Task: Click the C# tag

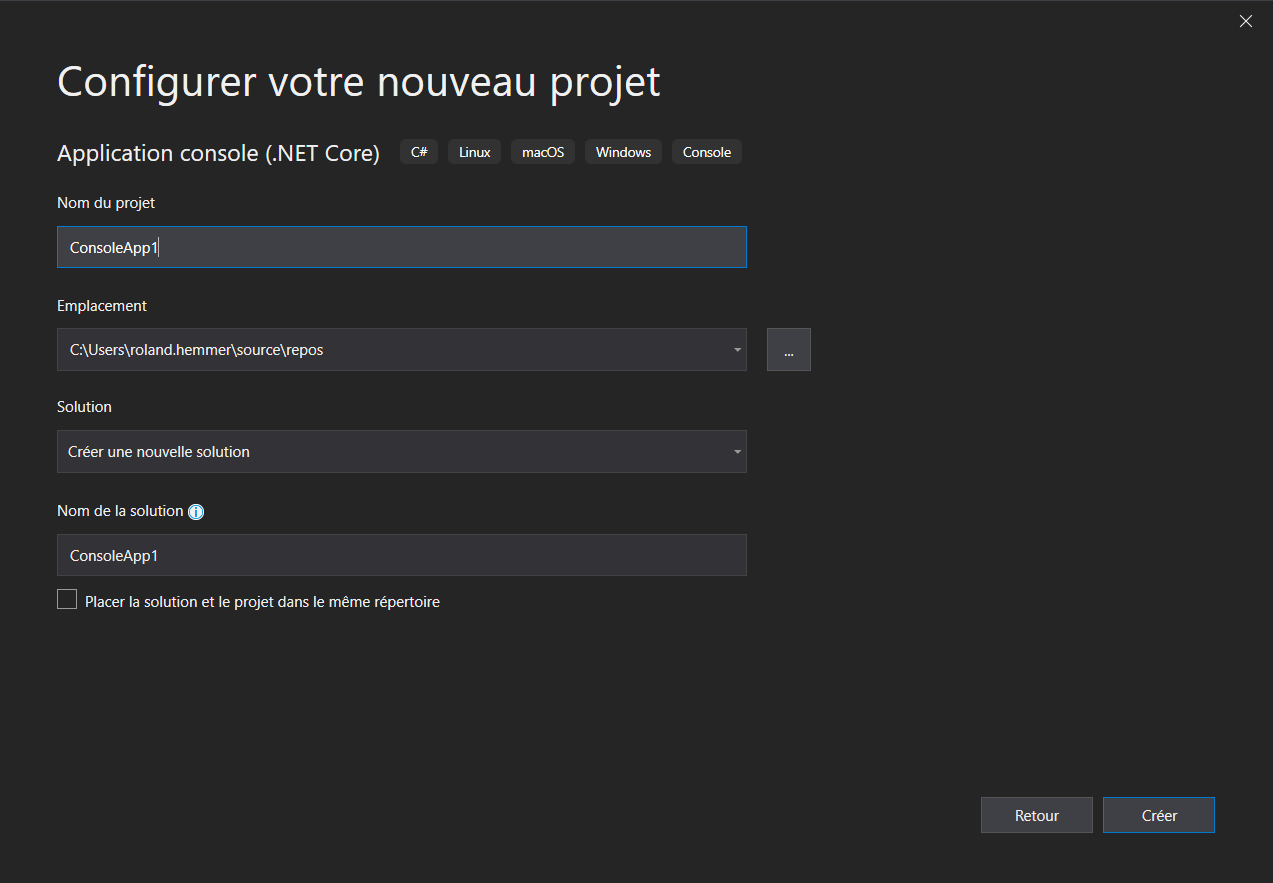Action: [419, 152]
